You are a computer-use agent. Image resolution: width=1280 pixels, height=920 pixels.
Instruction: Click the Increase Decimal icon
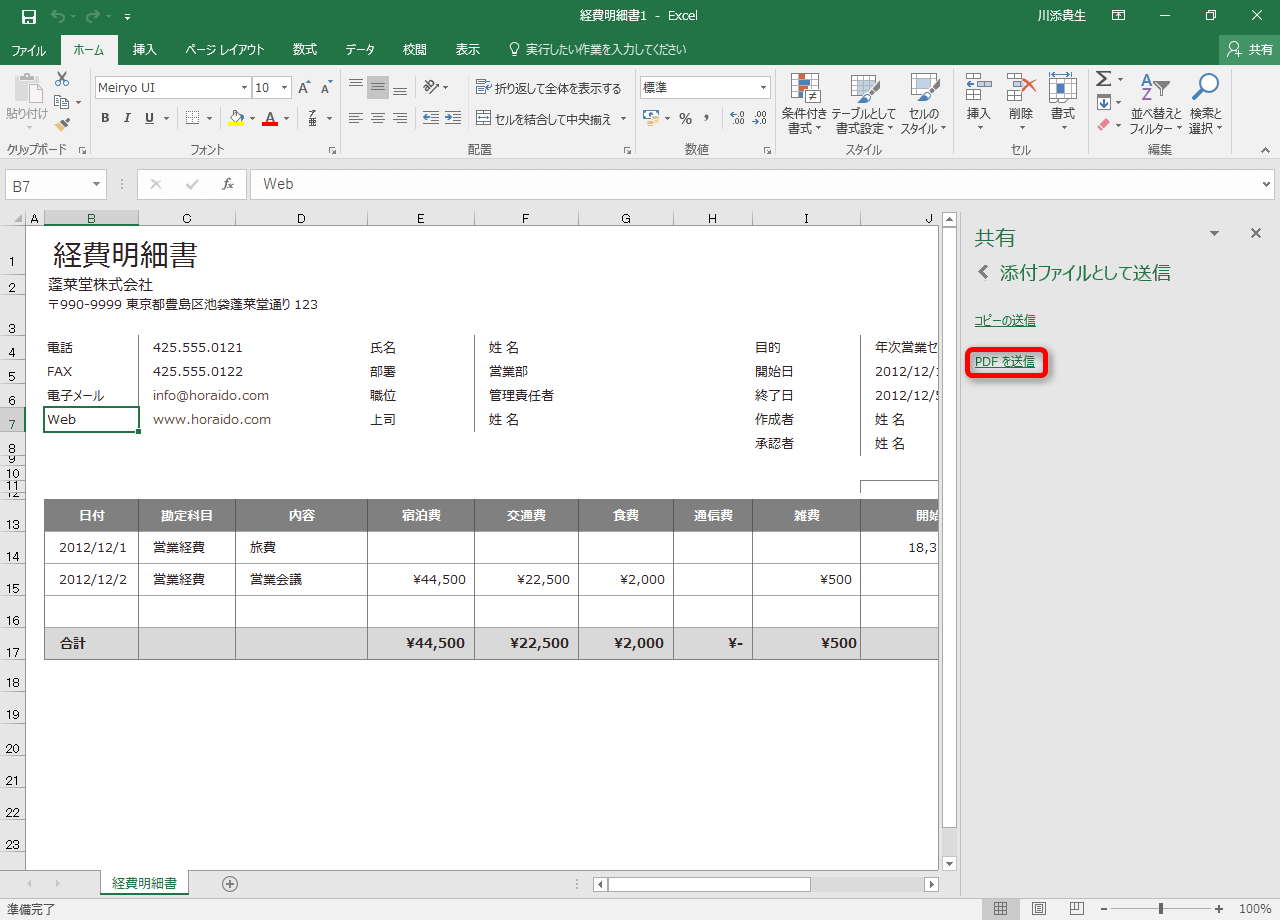[x=738, y=118]
